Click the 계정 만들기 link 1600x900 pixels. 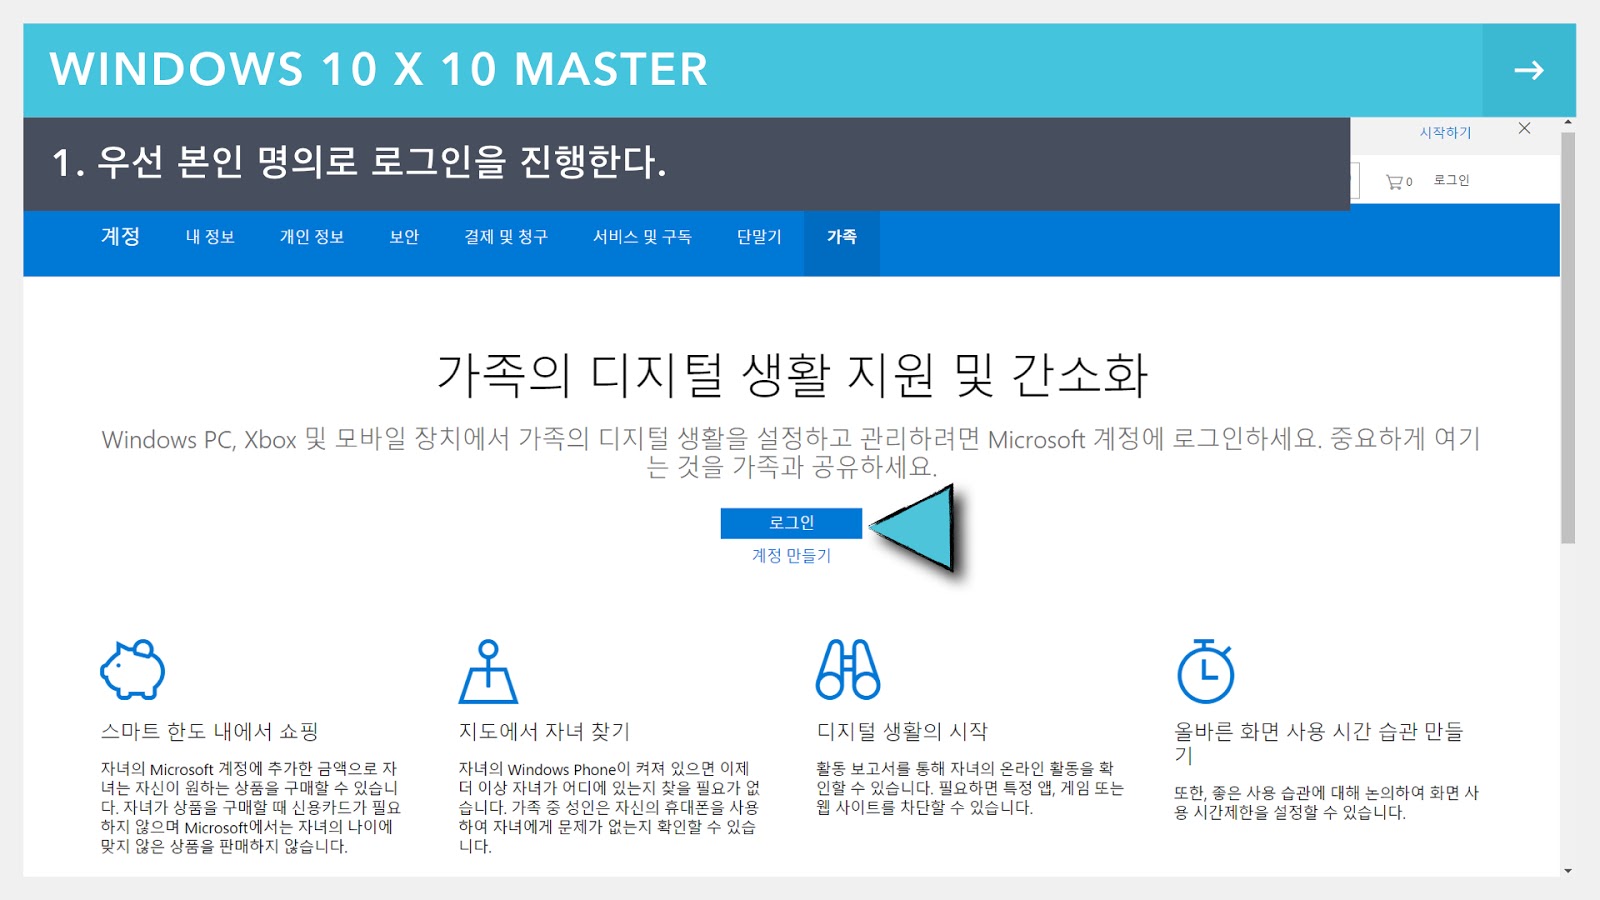click(791, 556)
